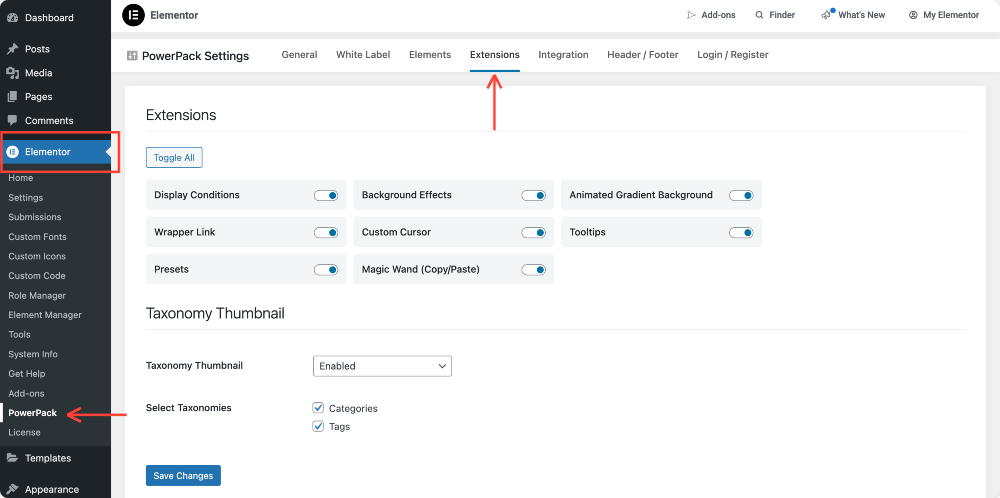
Task: Switch off Custom Cursor extension
Action: [x=534, y=232]
